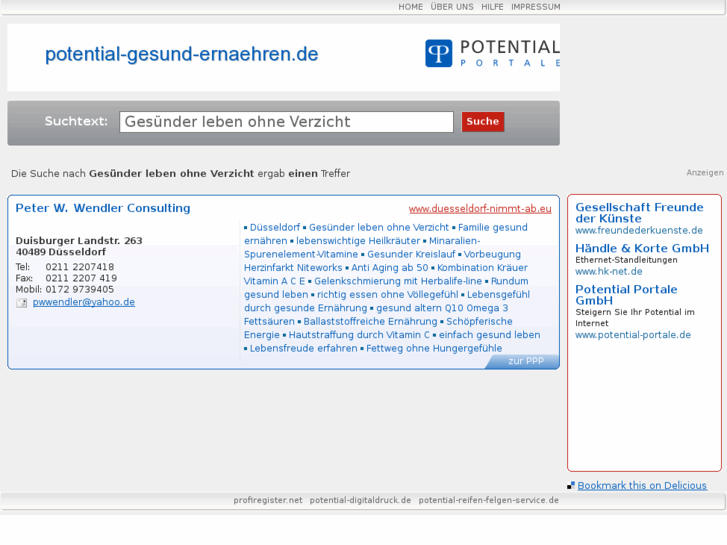
Task: Click the red Suche button
Action: (483, 122)
